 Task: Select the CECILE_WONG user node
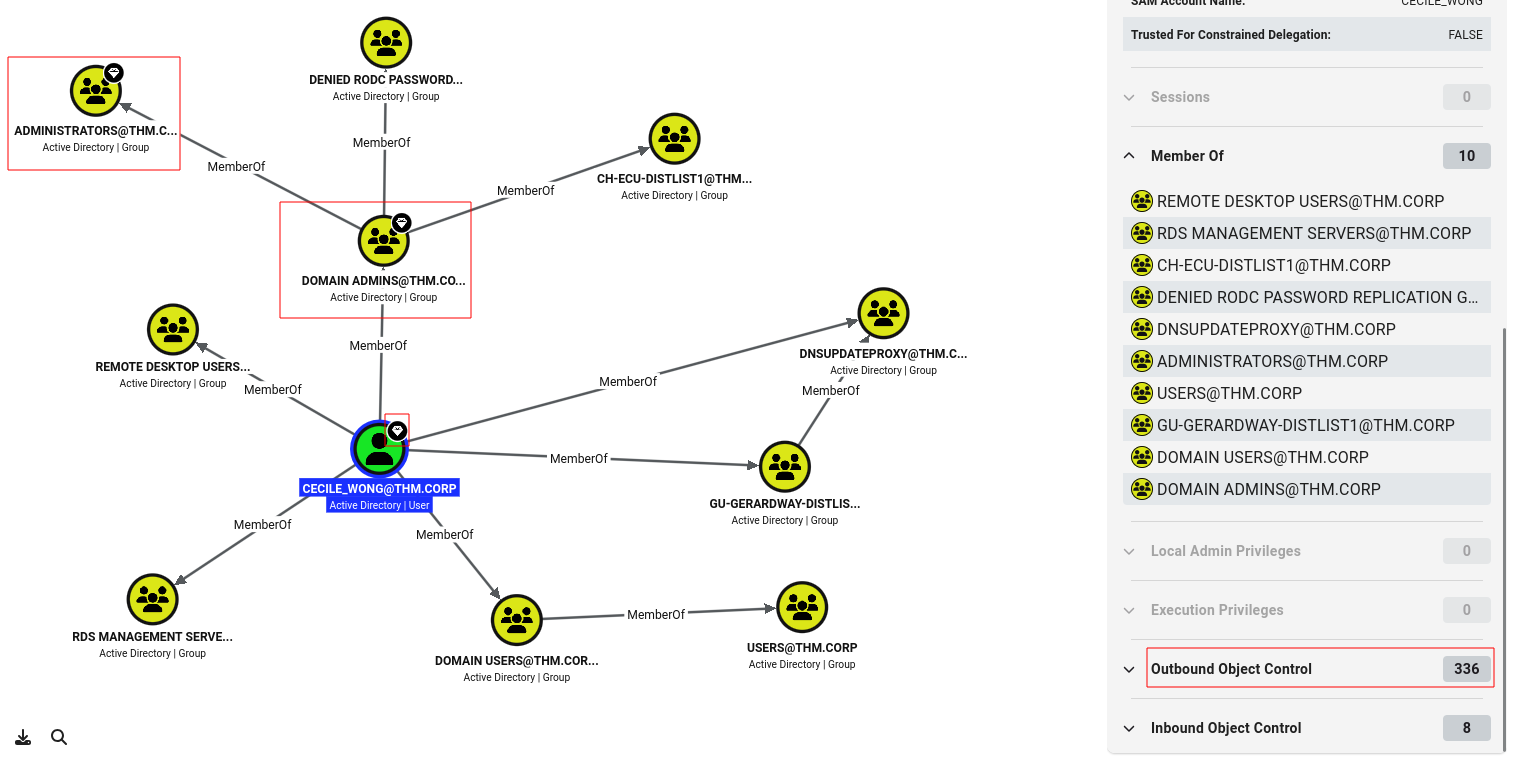(379, 450)
